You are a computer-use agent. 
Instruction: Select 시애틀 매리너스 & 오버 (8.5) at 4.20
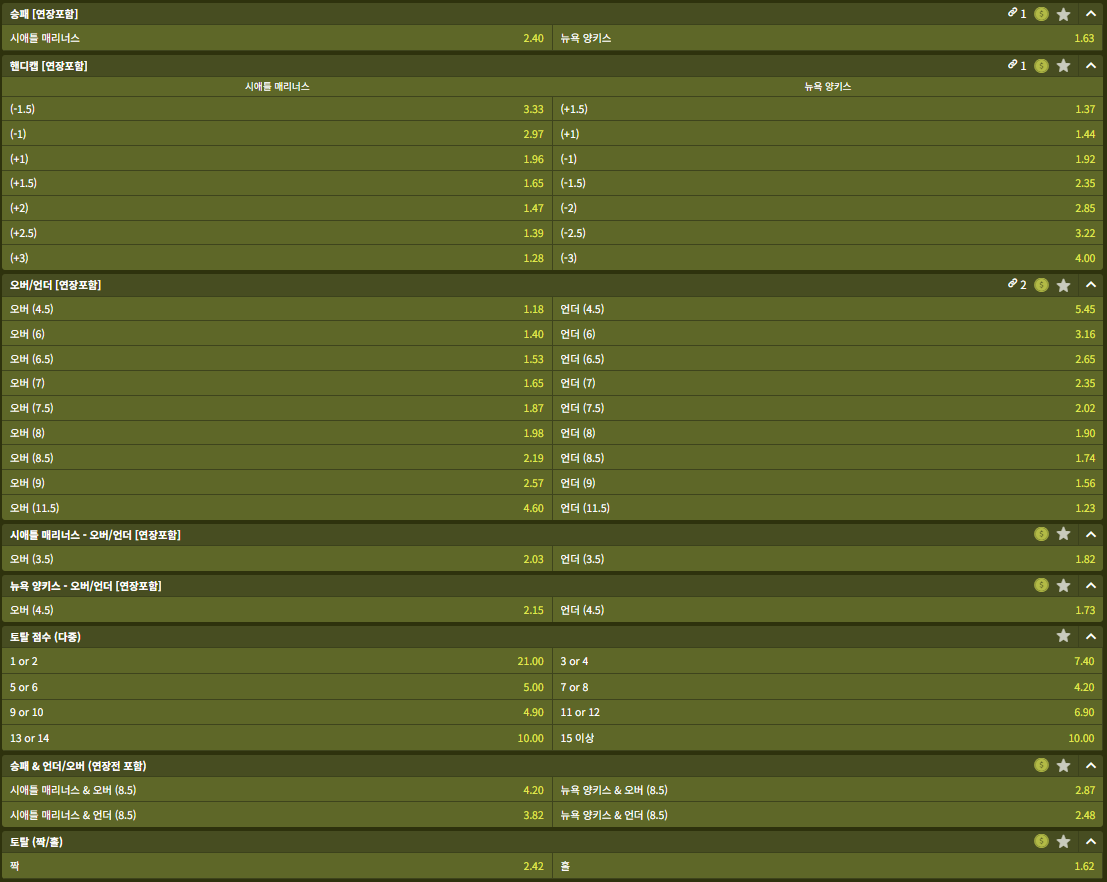(x=277, y=790)
